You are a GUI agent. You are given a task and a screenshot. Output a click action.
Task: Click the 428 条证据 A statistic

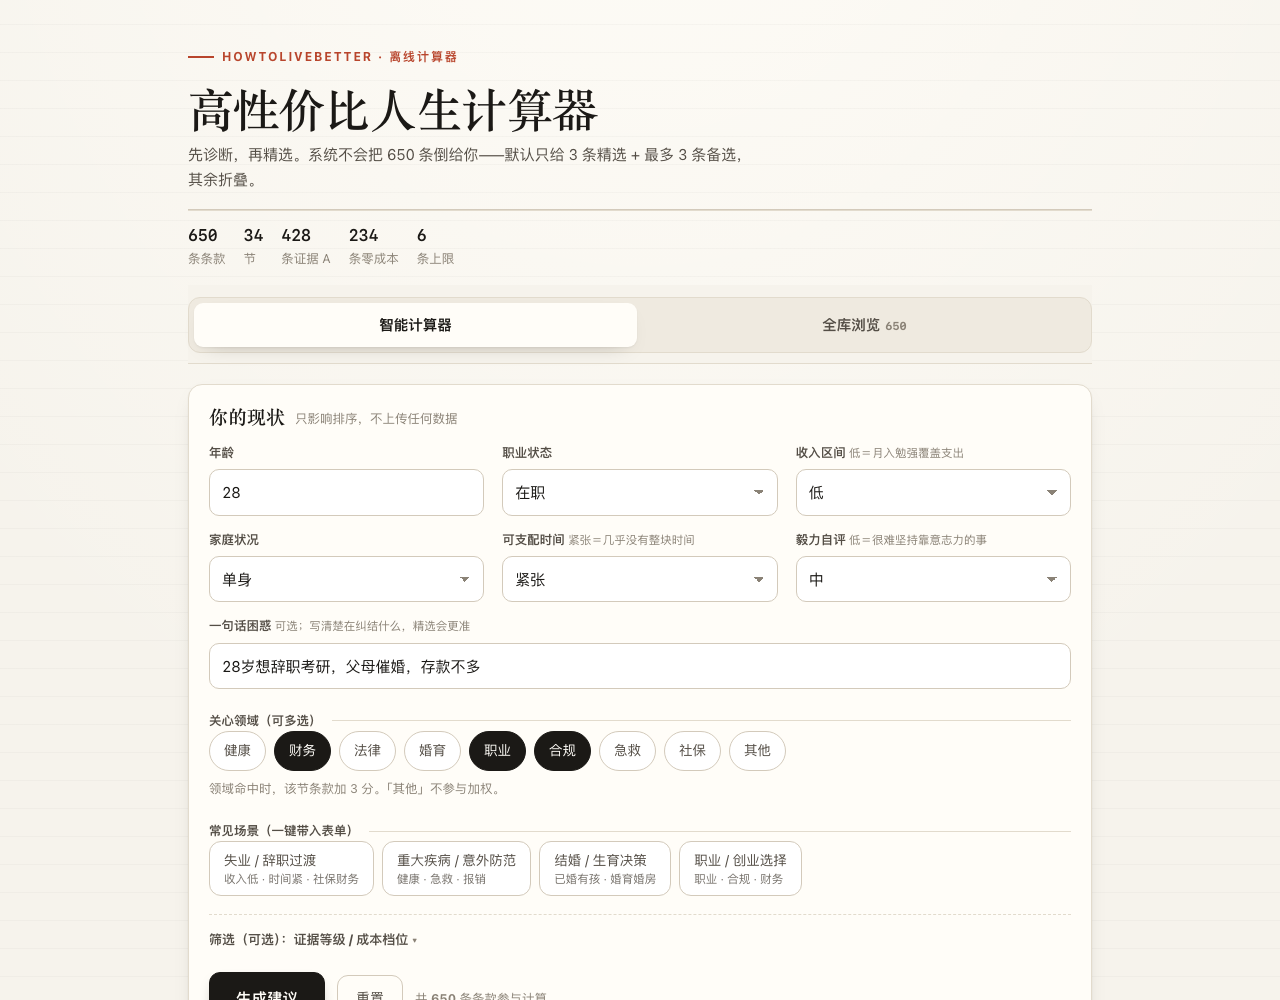306,246
